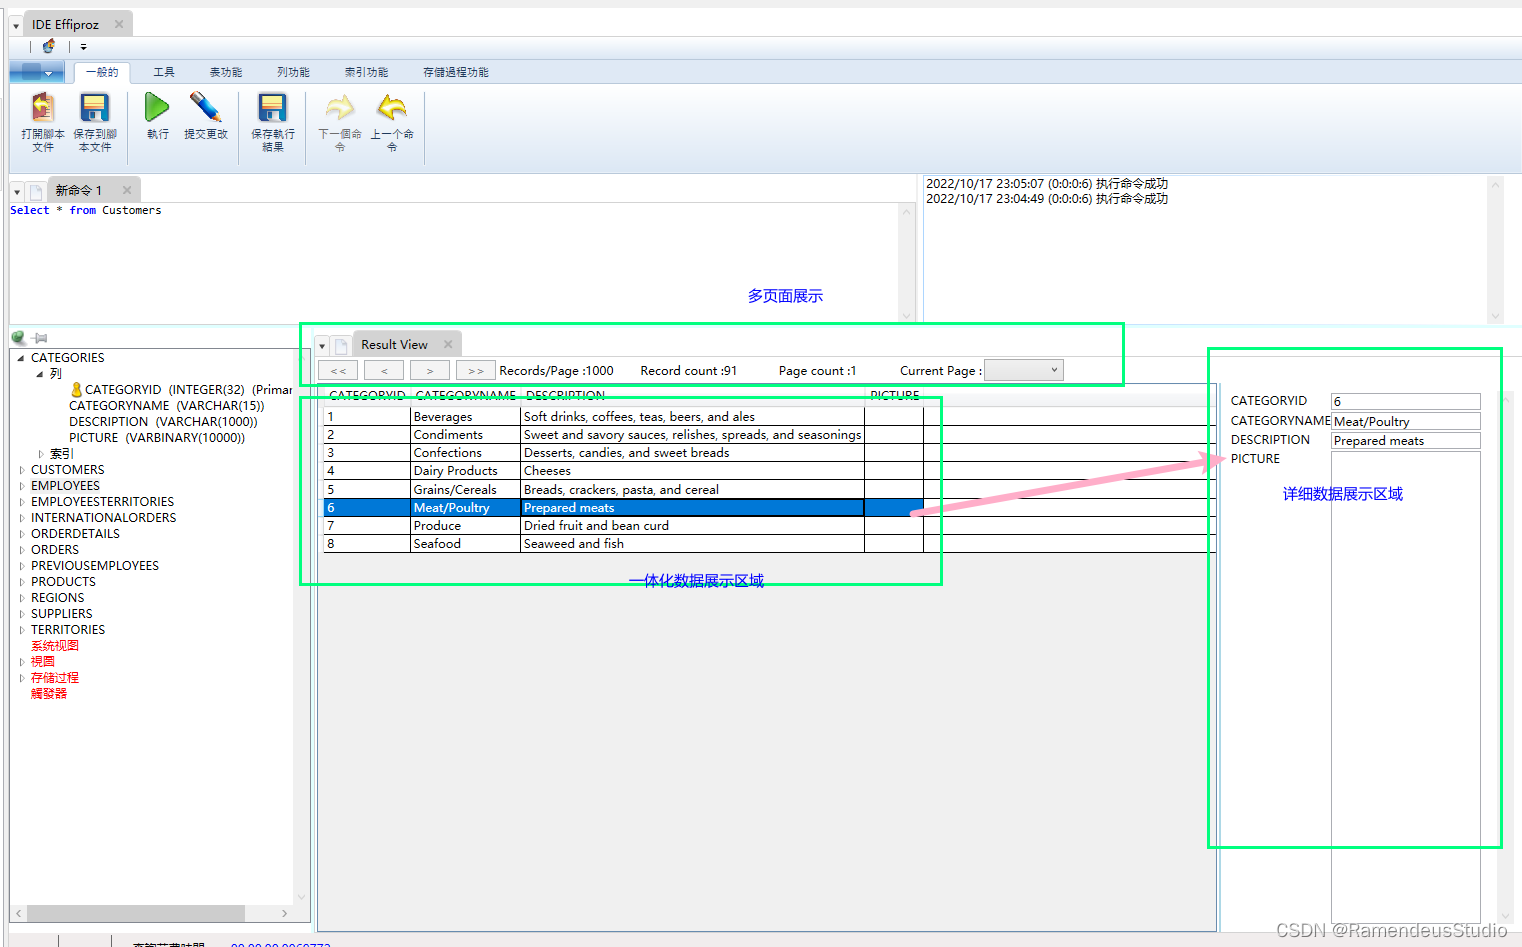
Task: Click new document icon beside Result View tab
Action: [x=341, y=346]
